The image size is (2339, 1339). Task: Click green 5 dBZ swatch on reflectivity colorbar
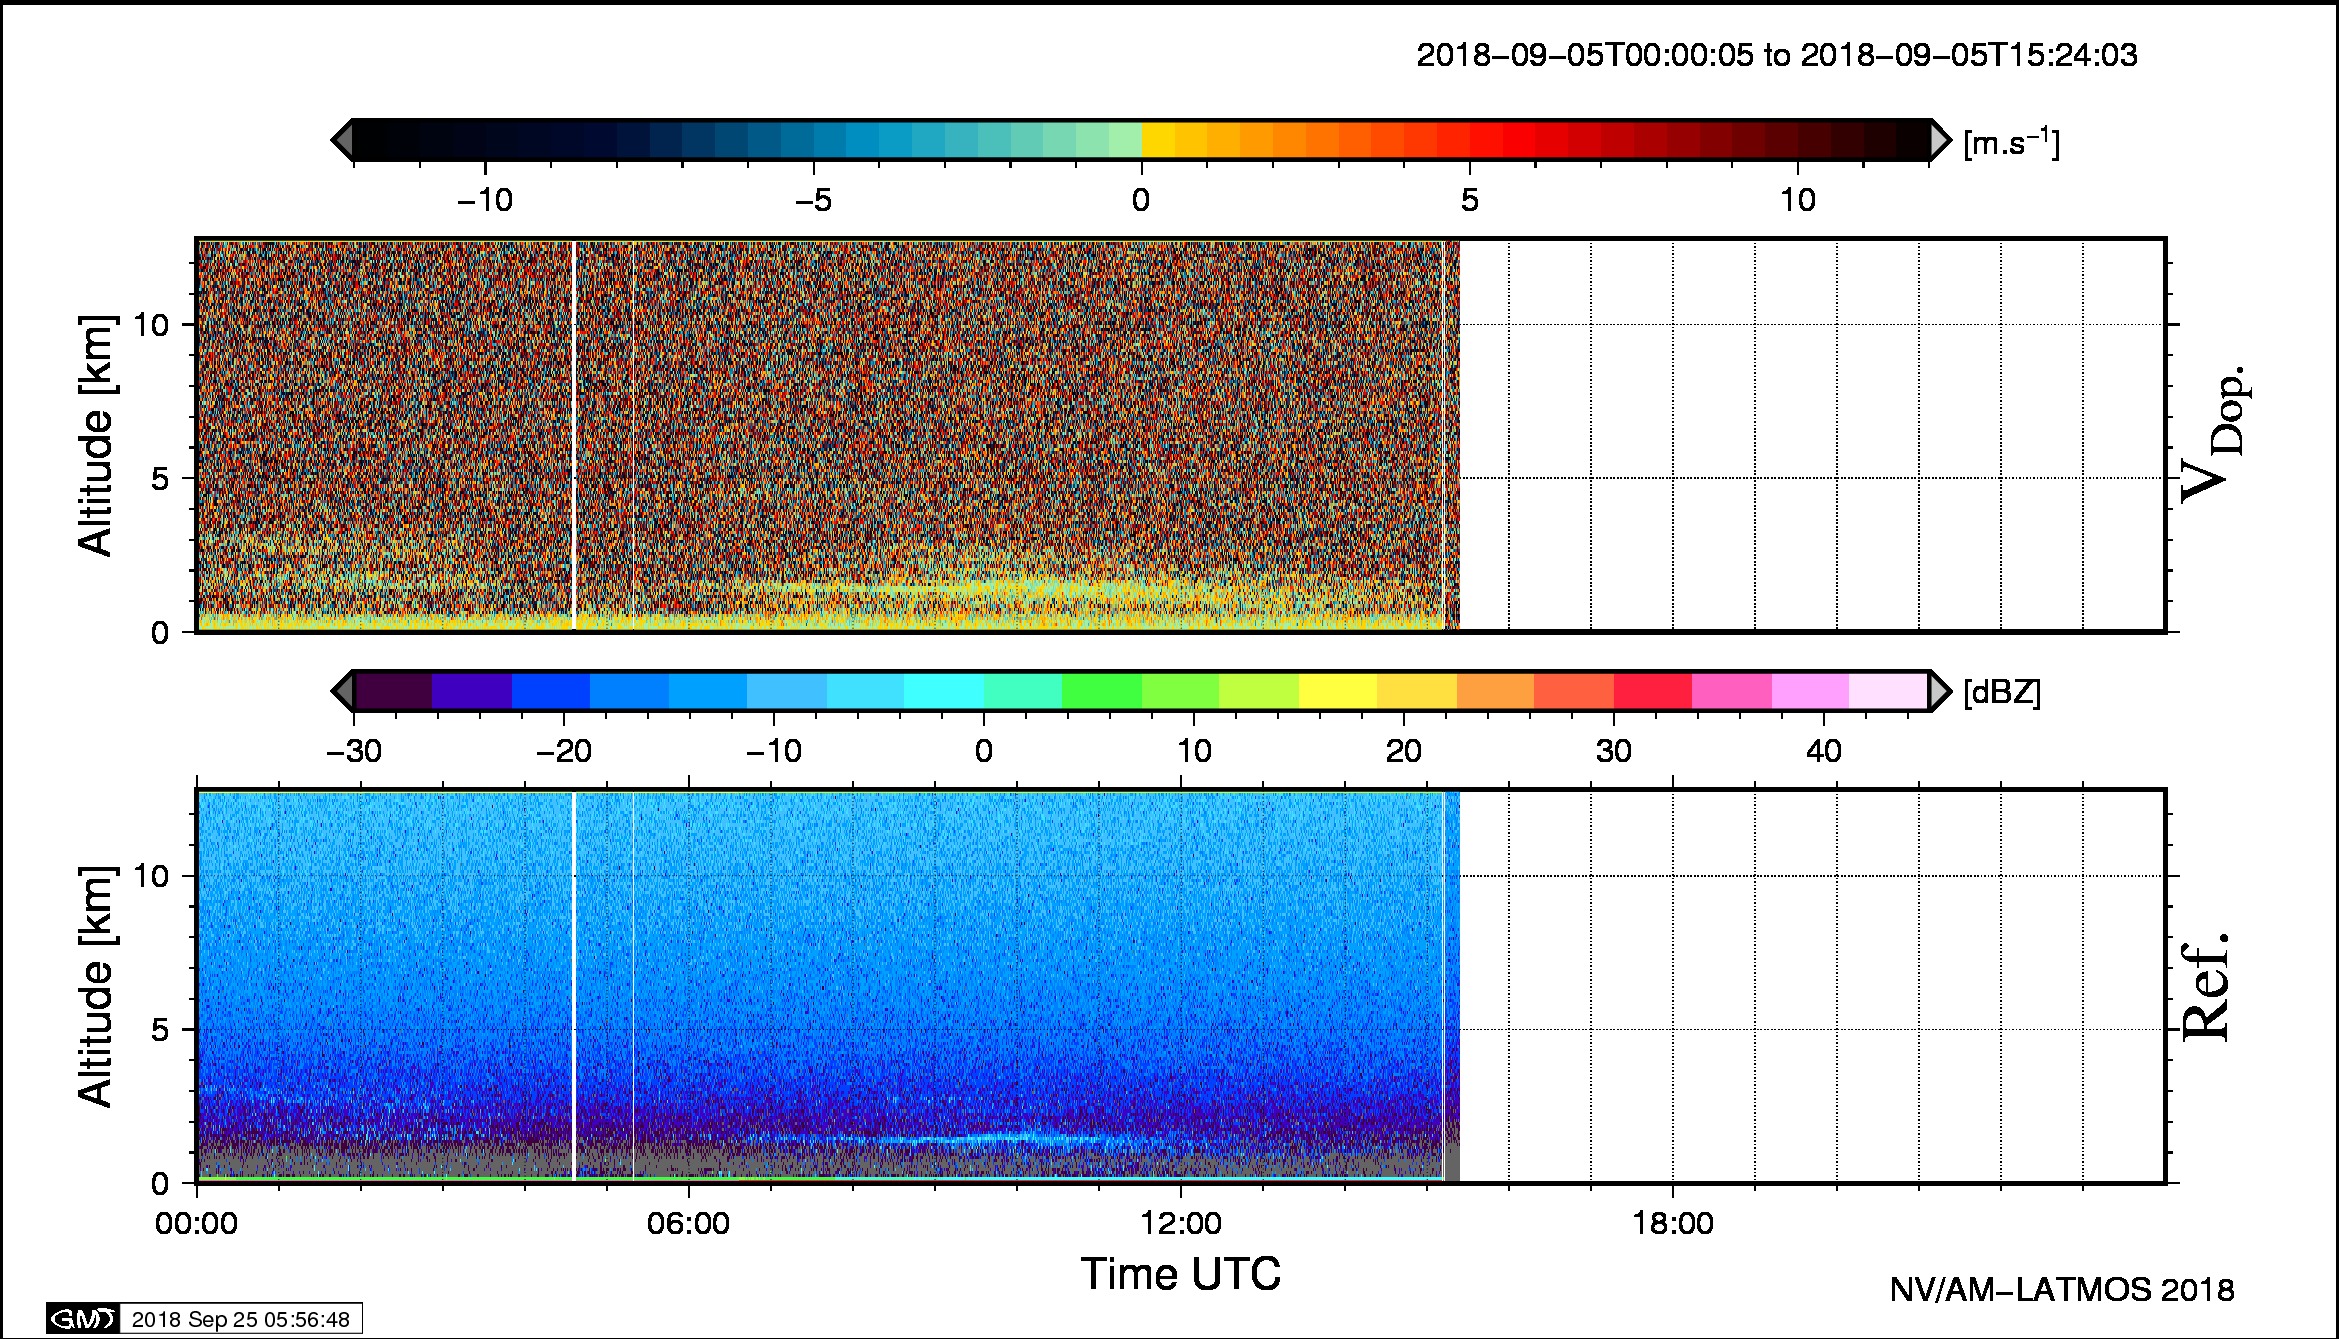point(1101,691)
